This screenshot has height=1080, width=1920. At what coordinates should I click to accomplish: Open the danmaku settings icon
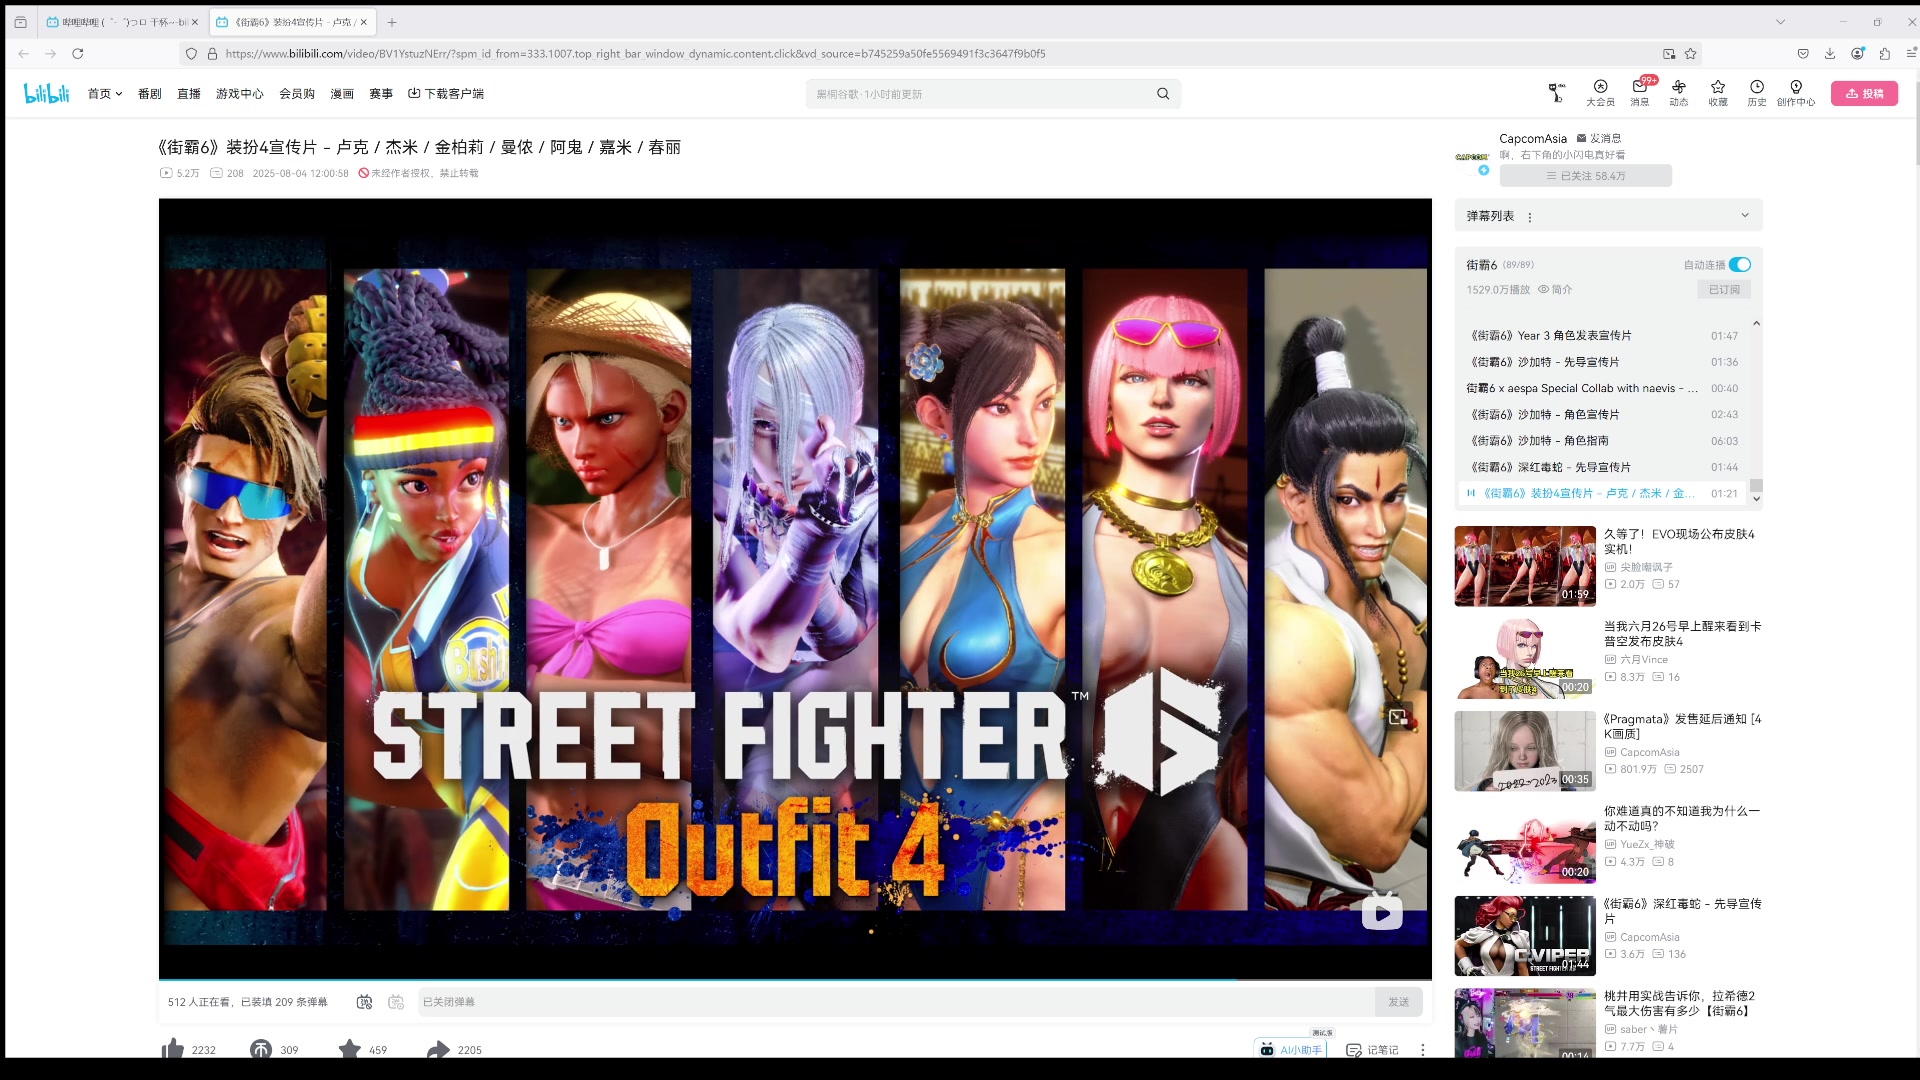pos(396,1002)
